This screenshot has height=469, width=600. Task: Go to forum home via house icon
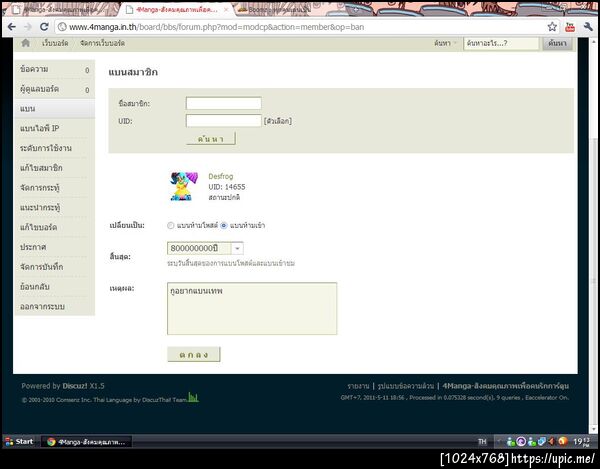pos(26,43)
